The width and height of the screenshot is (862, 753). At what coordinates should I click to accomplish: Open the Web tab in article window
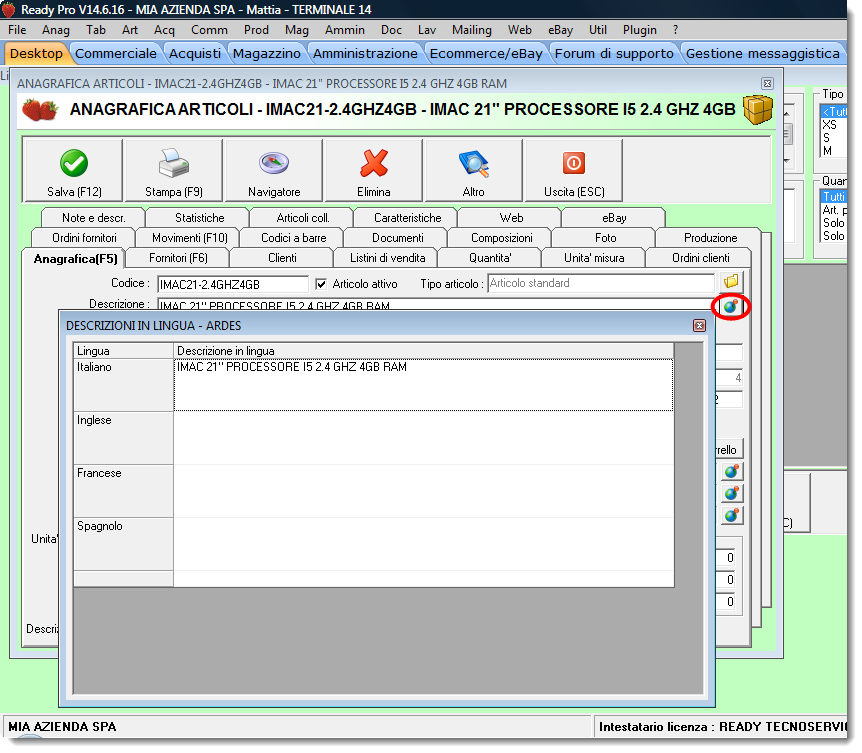tap(511, 218)
